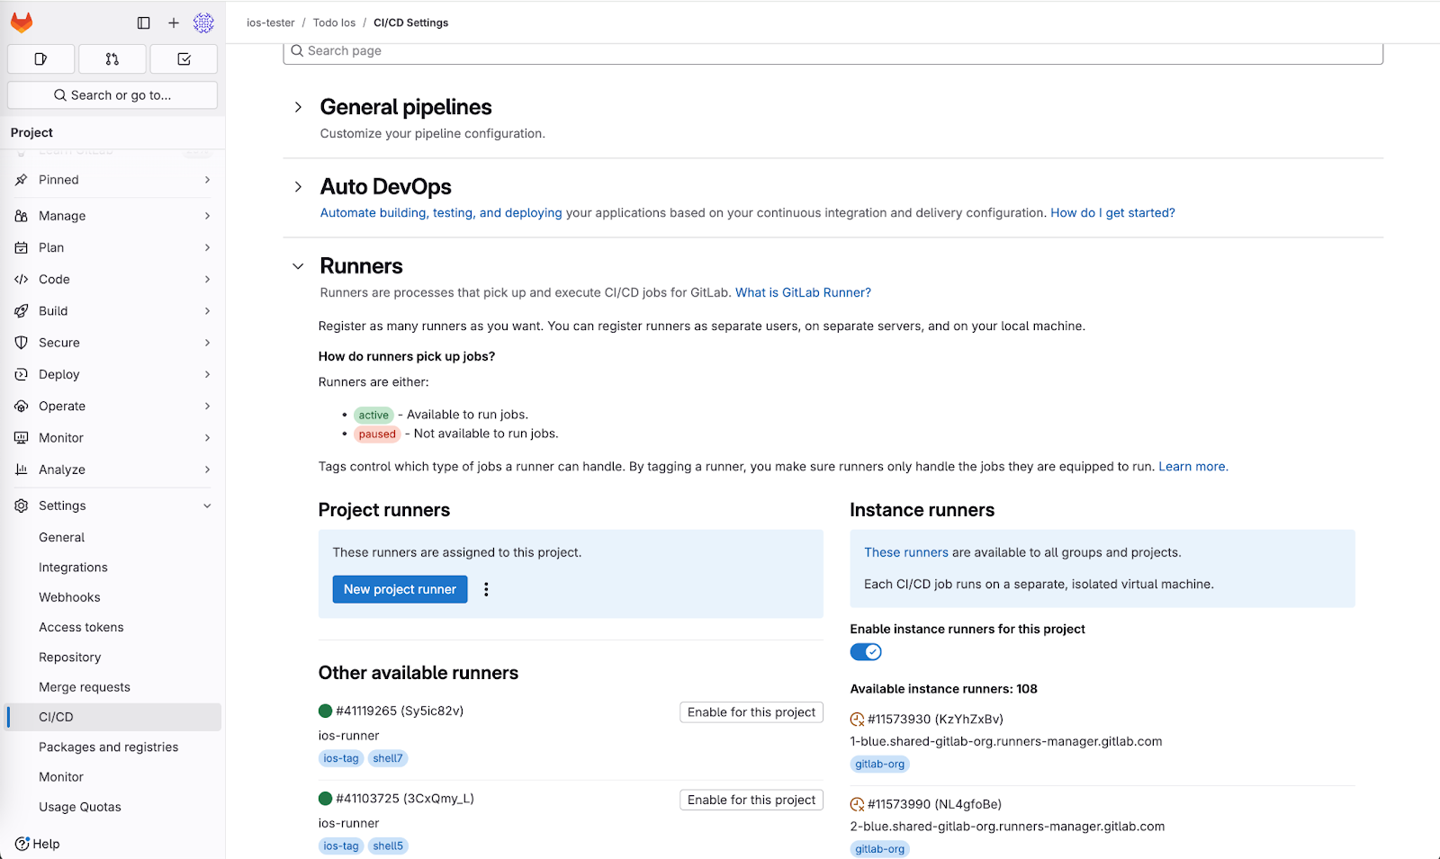The image size is (1440, 859).
Task: Click the green active status badge
Action: point(374,415)
